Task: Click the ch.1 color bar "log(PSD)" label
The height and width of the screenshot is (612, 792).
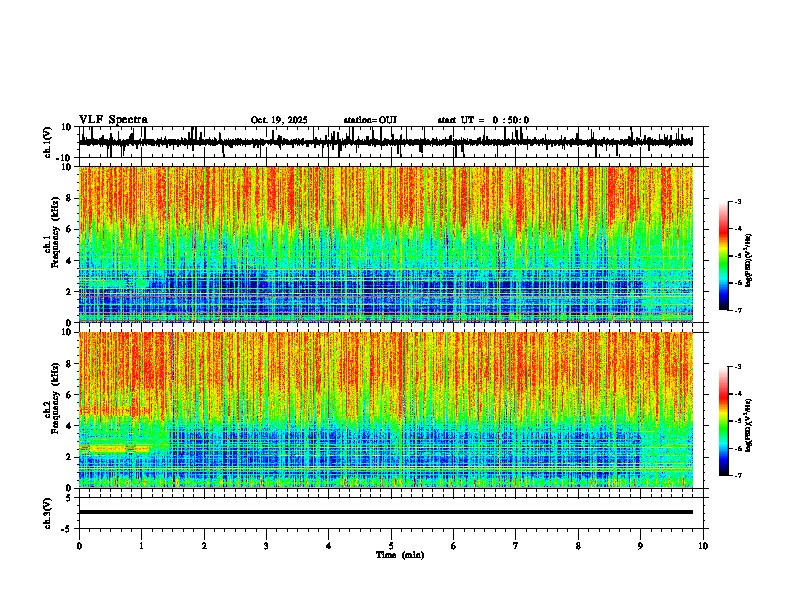Action: click(749, 261)
